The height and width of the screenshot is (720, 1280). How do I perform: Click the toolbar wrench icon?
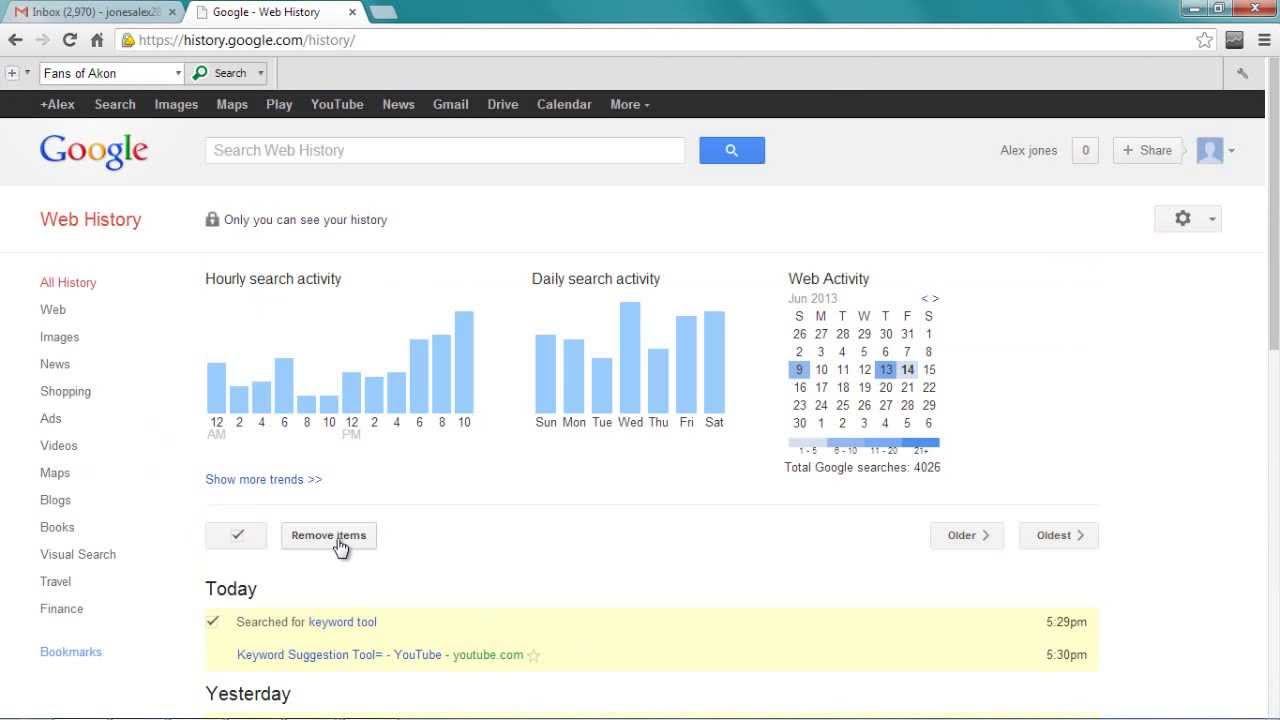(x=1242, y=73)
